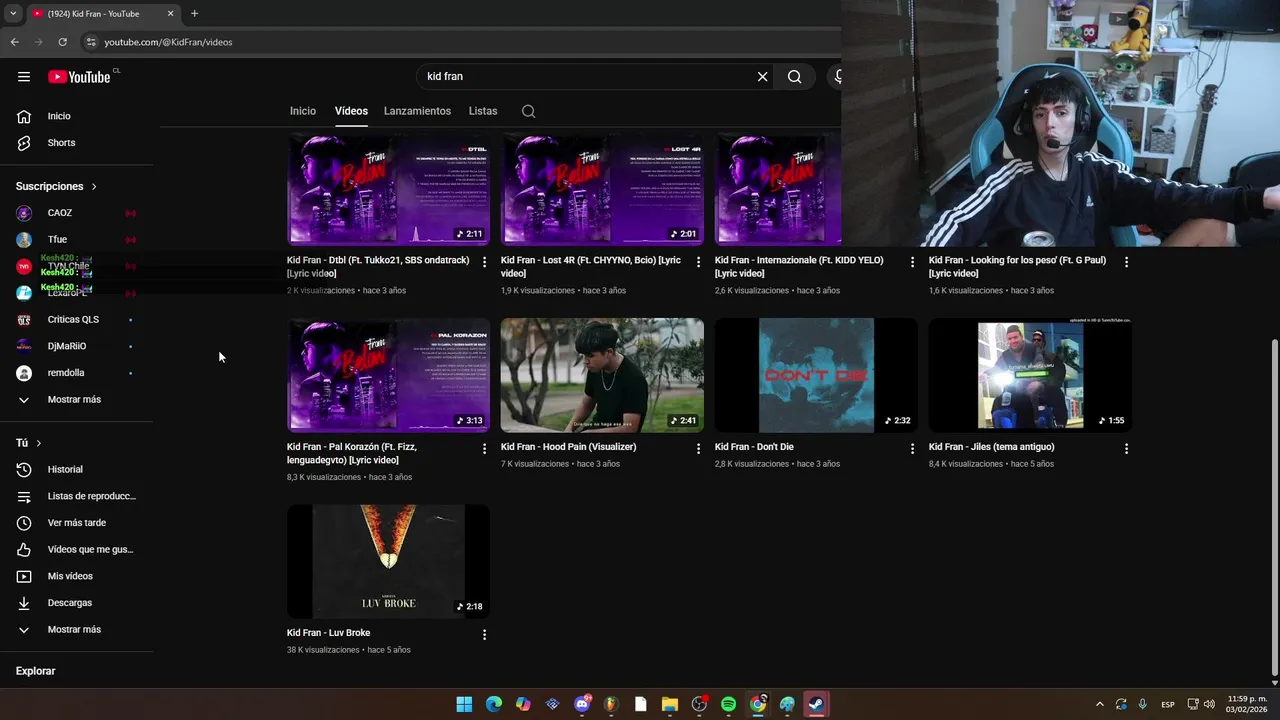
Task: Open options menu for the Dtbl video
Action: click(x=485, y=262)
